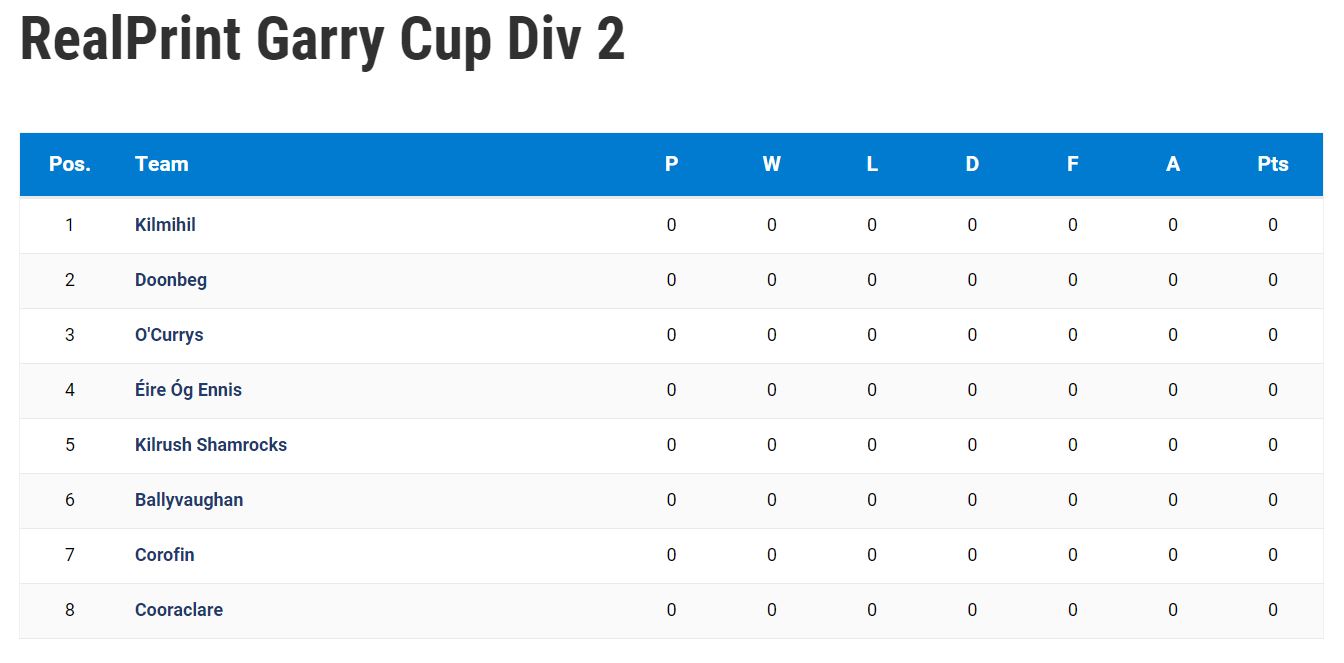Select the W column header
This screenshot has height=663, width=1344.
772,164
